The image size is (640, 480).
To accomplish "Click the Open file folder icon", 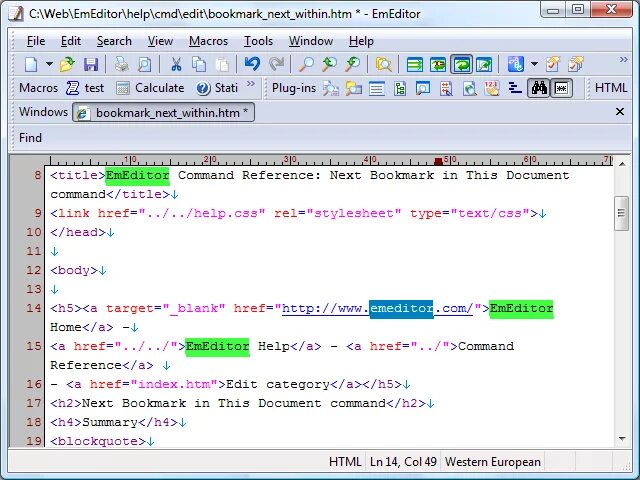I will click(x=67, y=64).
